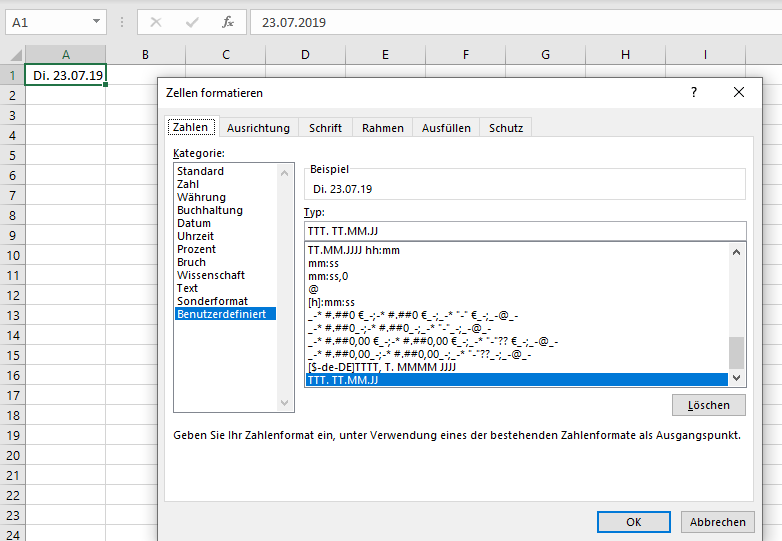The image size is (782, 541).
Task: Open the Ausfüllen tab
Action: tap(446, 128)
